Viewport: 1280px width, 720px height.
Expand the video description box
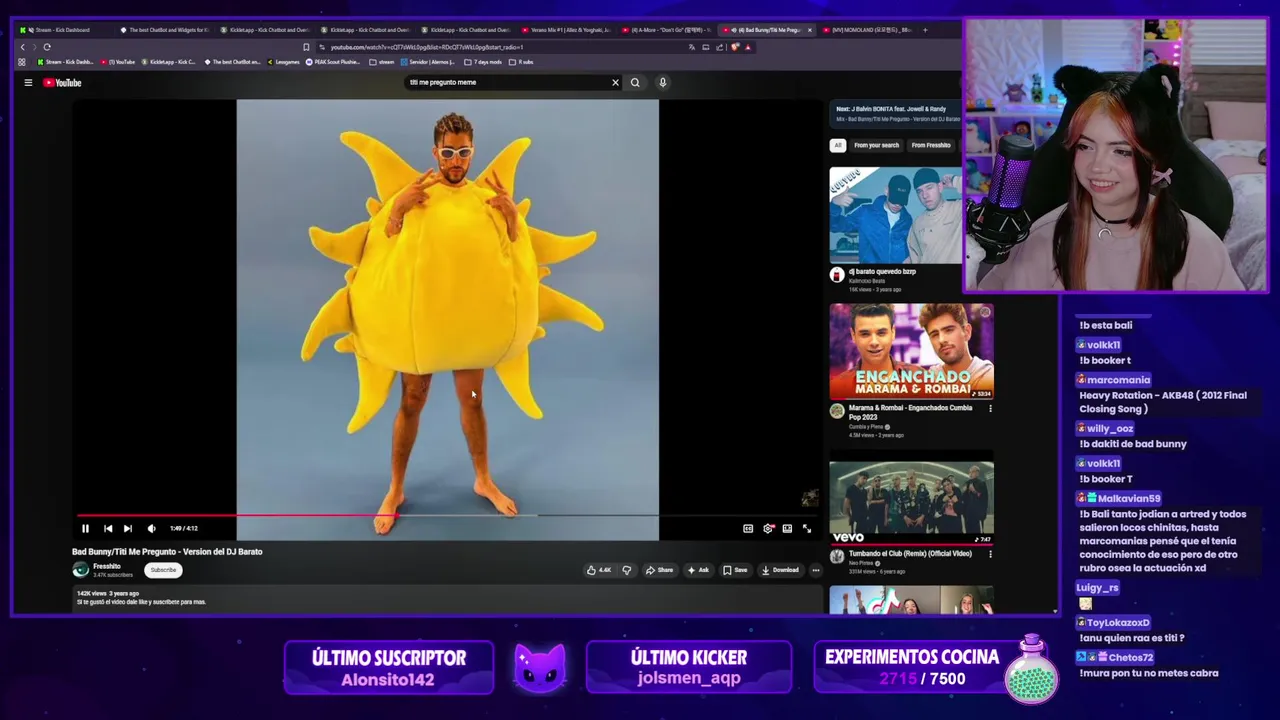(447, 598)
